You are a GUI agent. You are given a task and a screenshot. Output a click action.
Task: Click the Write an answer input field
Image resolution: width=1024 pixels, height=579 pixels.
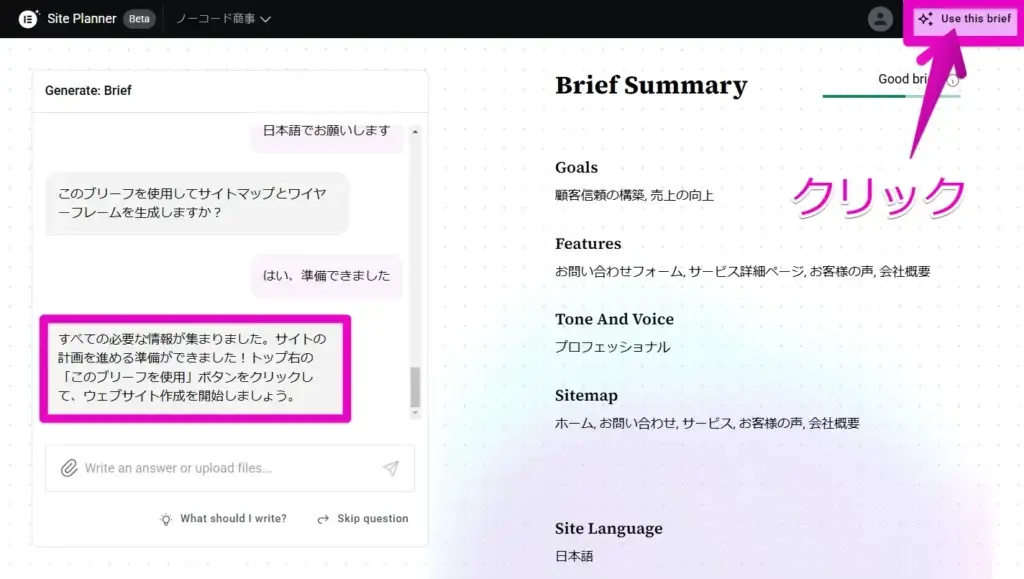pyautogui.click(x=230, y=468)
